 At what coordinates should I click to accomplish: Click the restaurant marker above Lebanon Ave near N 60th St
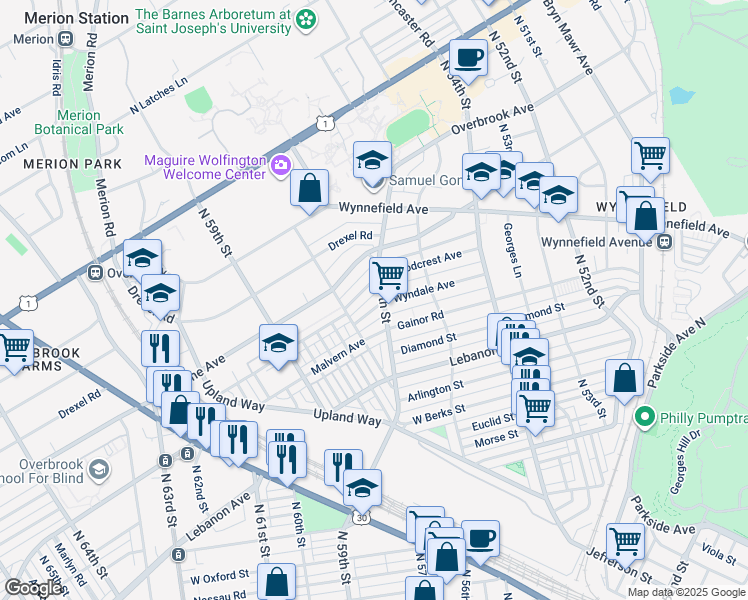(x=287, y=462)
